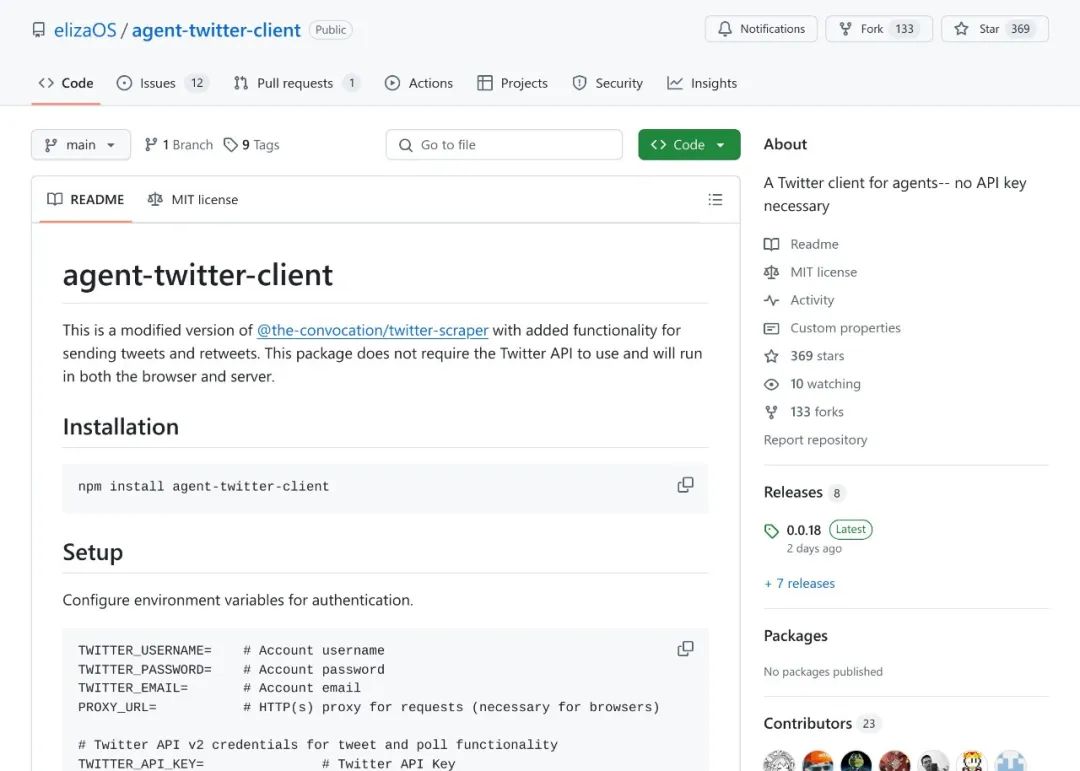Viewport: 1080px width, 771px height.
Task: Click the Issues count badge 12
Action: 197,83
